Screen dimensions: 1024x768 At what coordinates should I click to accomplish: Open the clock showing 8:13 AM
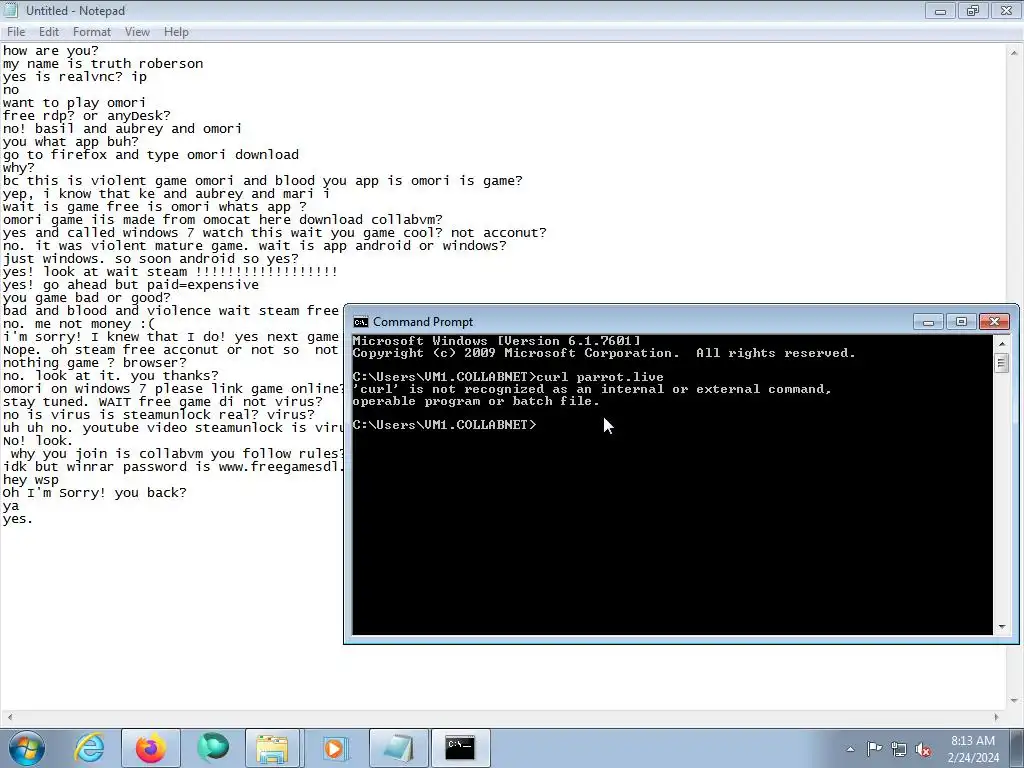click(x=973, y=741)
